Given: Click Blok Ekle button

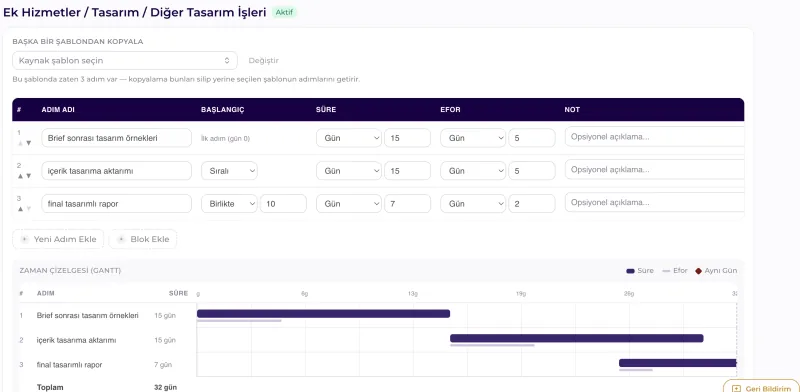Looking at the screenshot, I should [x=143, y=239].
